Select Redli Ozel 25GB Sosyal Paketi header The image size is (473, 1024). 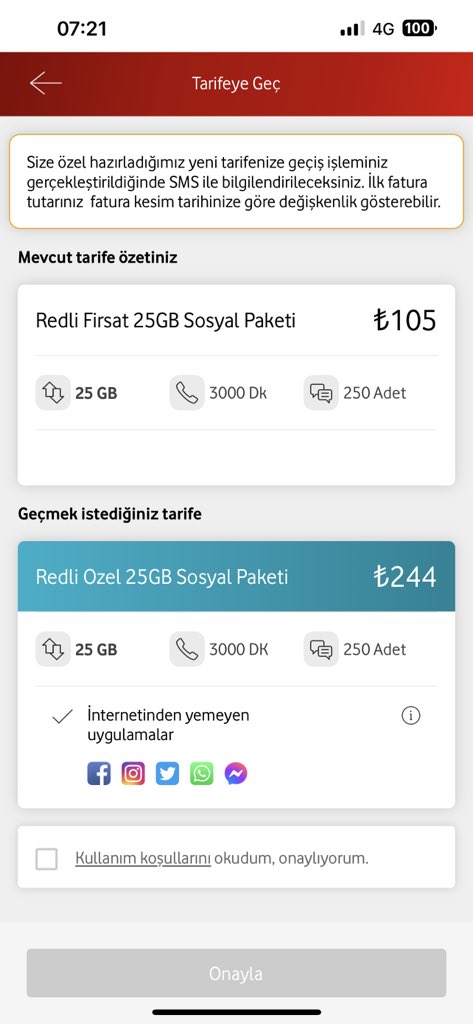click(236, 576)
